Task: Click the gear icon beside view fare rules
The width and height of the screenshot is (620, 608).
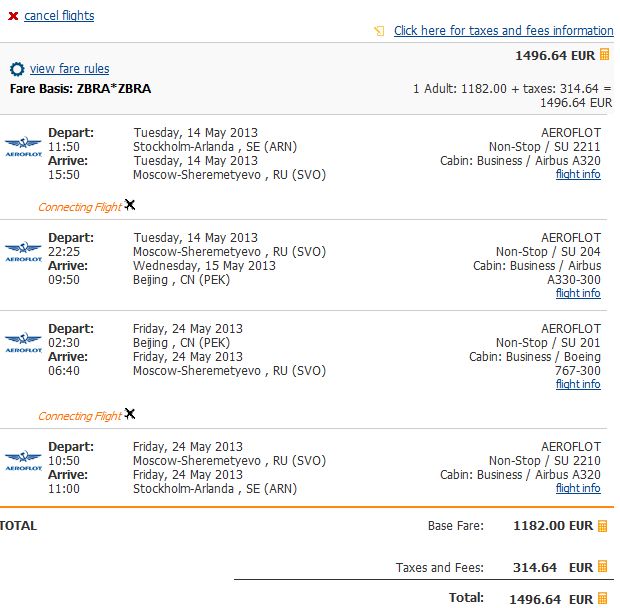Action: [x=17, y=69]
